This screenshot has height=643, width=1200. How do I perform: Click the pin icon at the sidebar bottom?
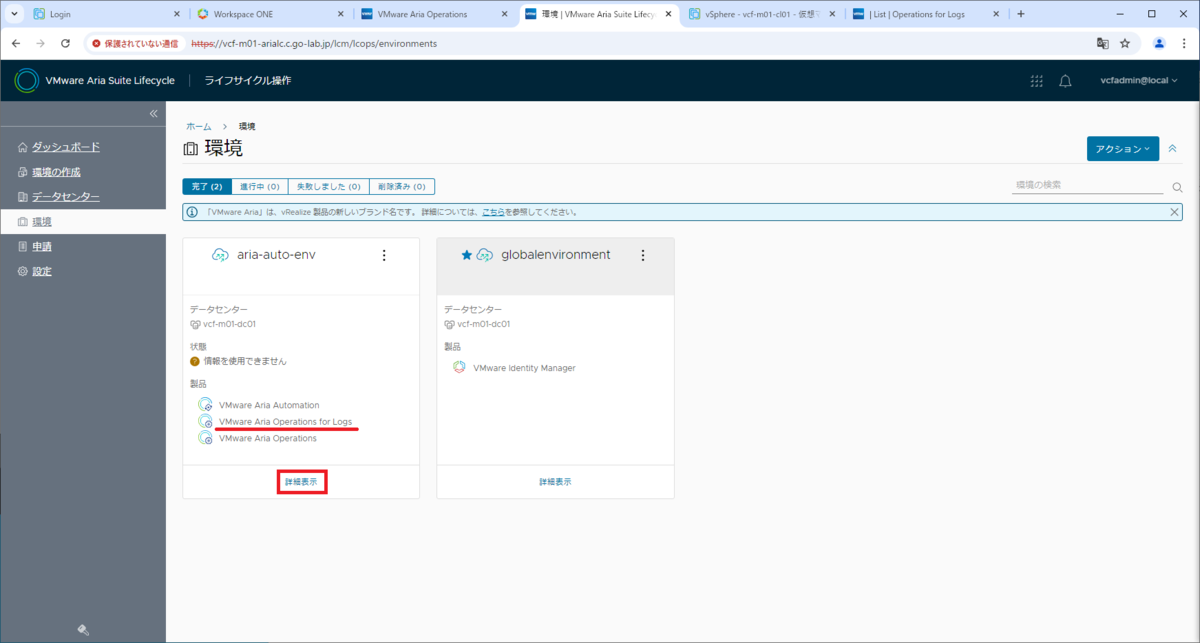[83, 630]
